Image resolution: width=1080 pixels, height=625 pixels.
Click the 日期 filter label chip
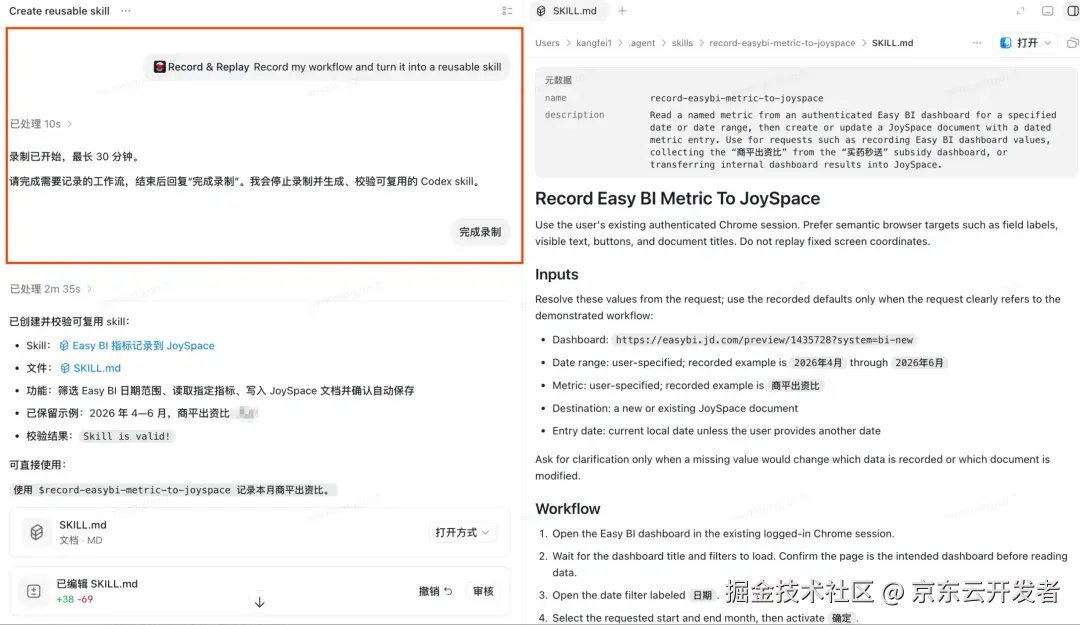702,595
